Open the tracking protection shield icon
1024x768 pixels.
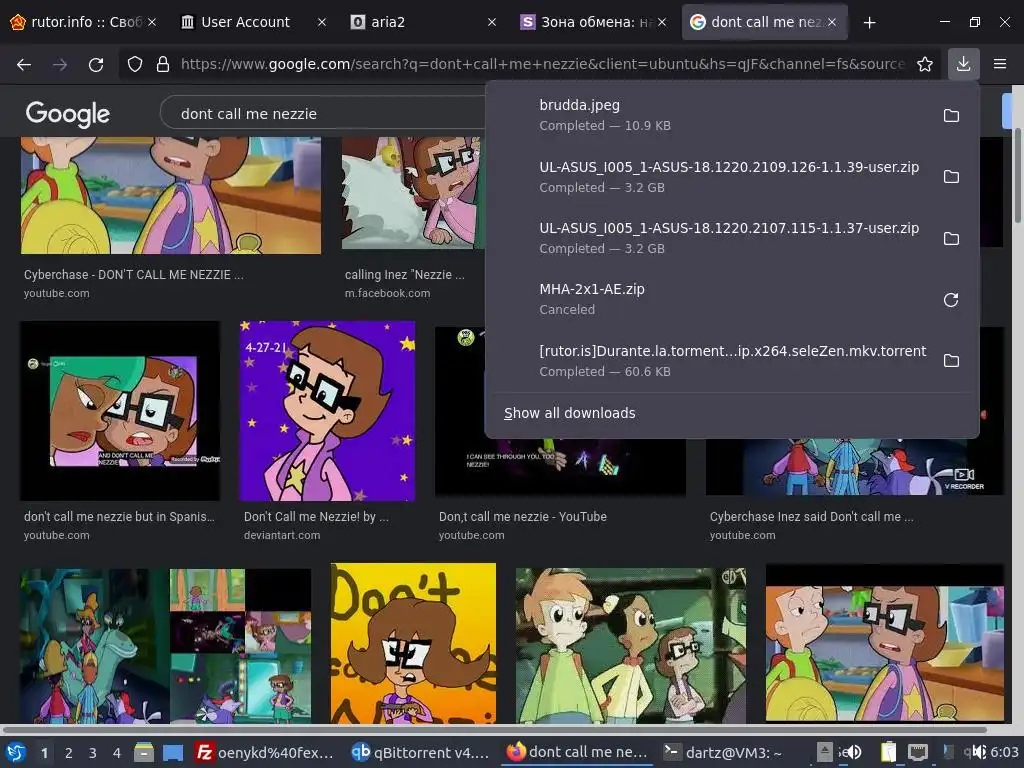point(135,64)
